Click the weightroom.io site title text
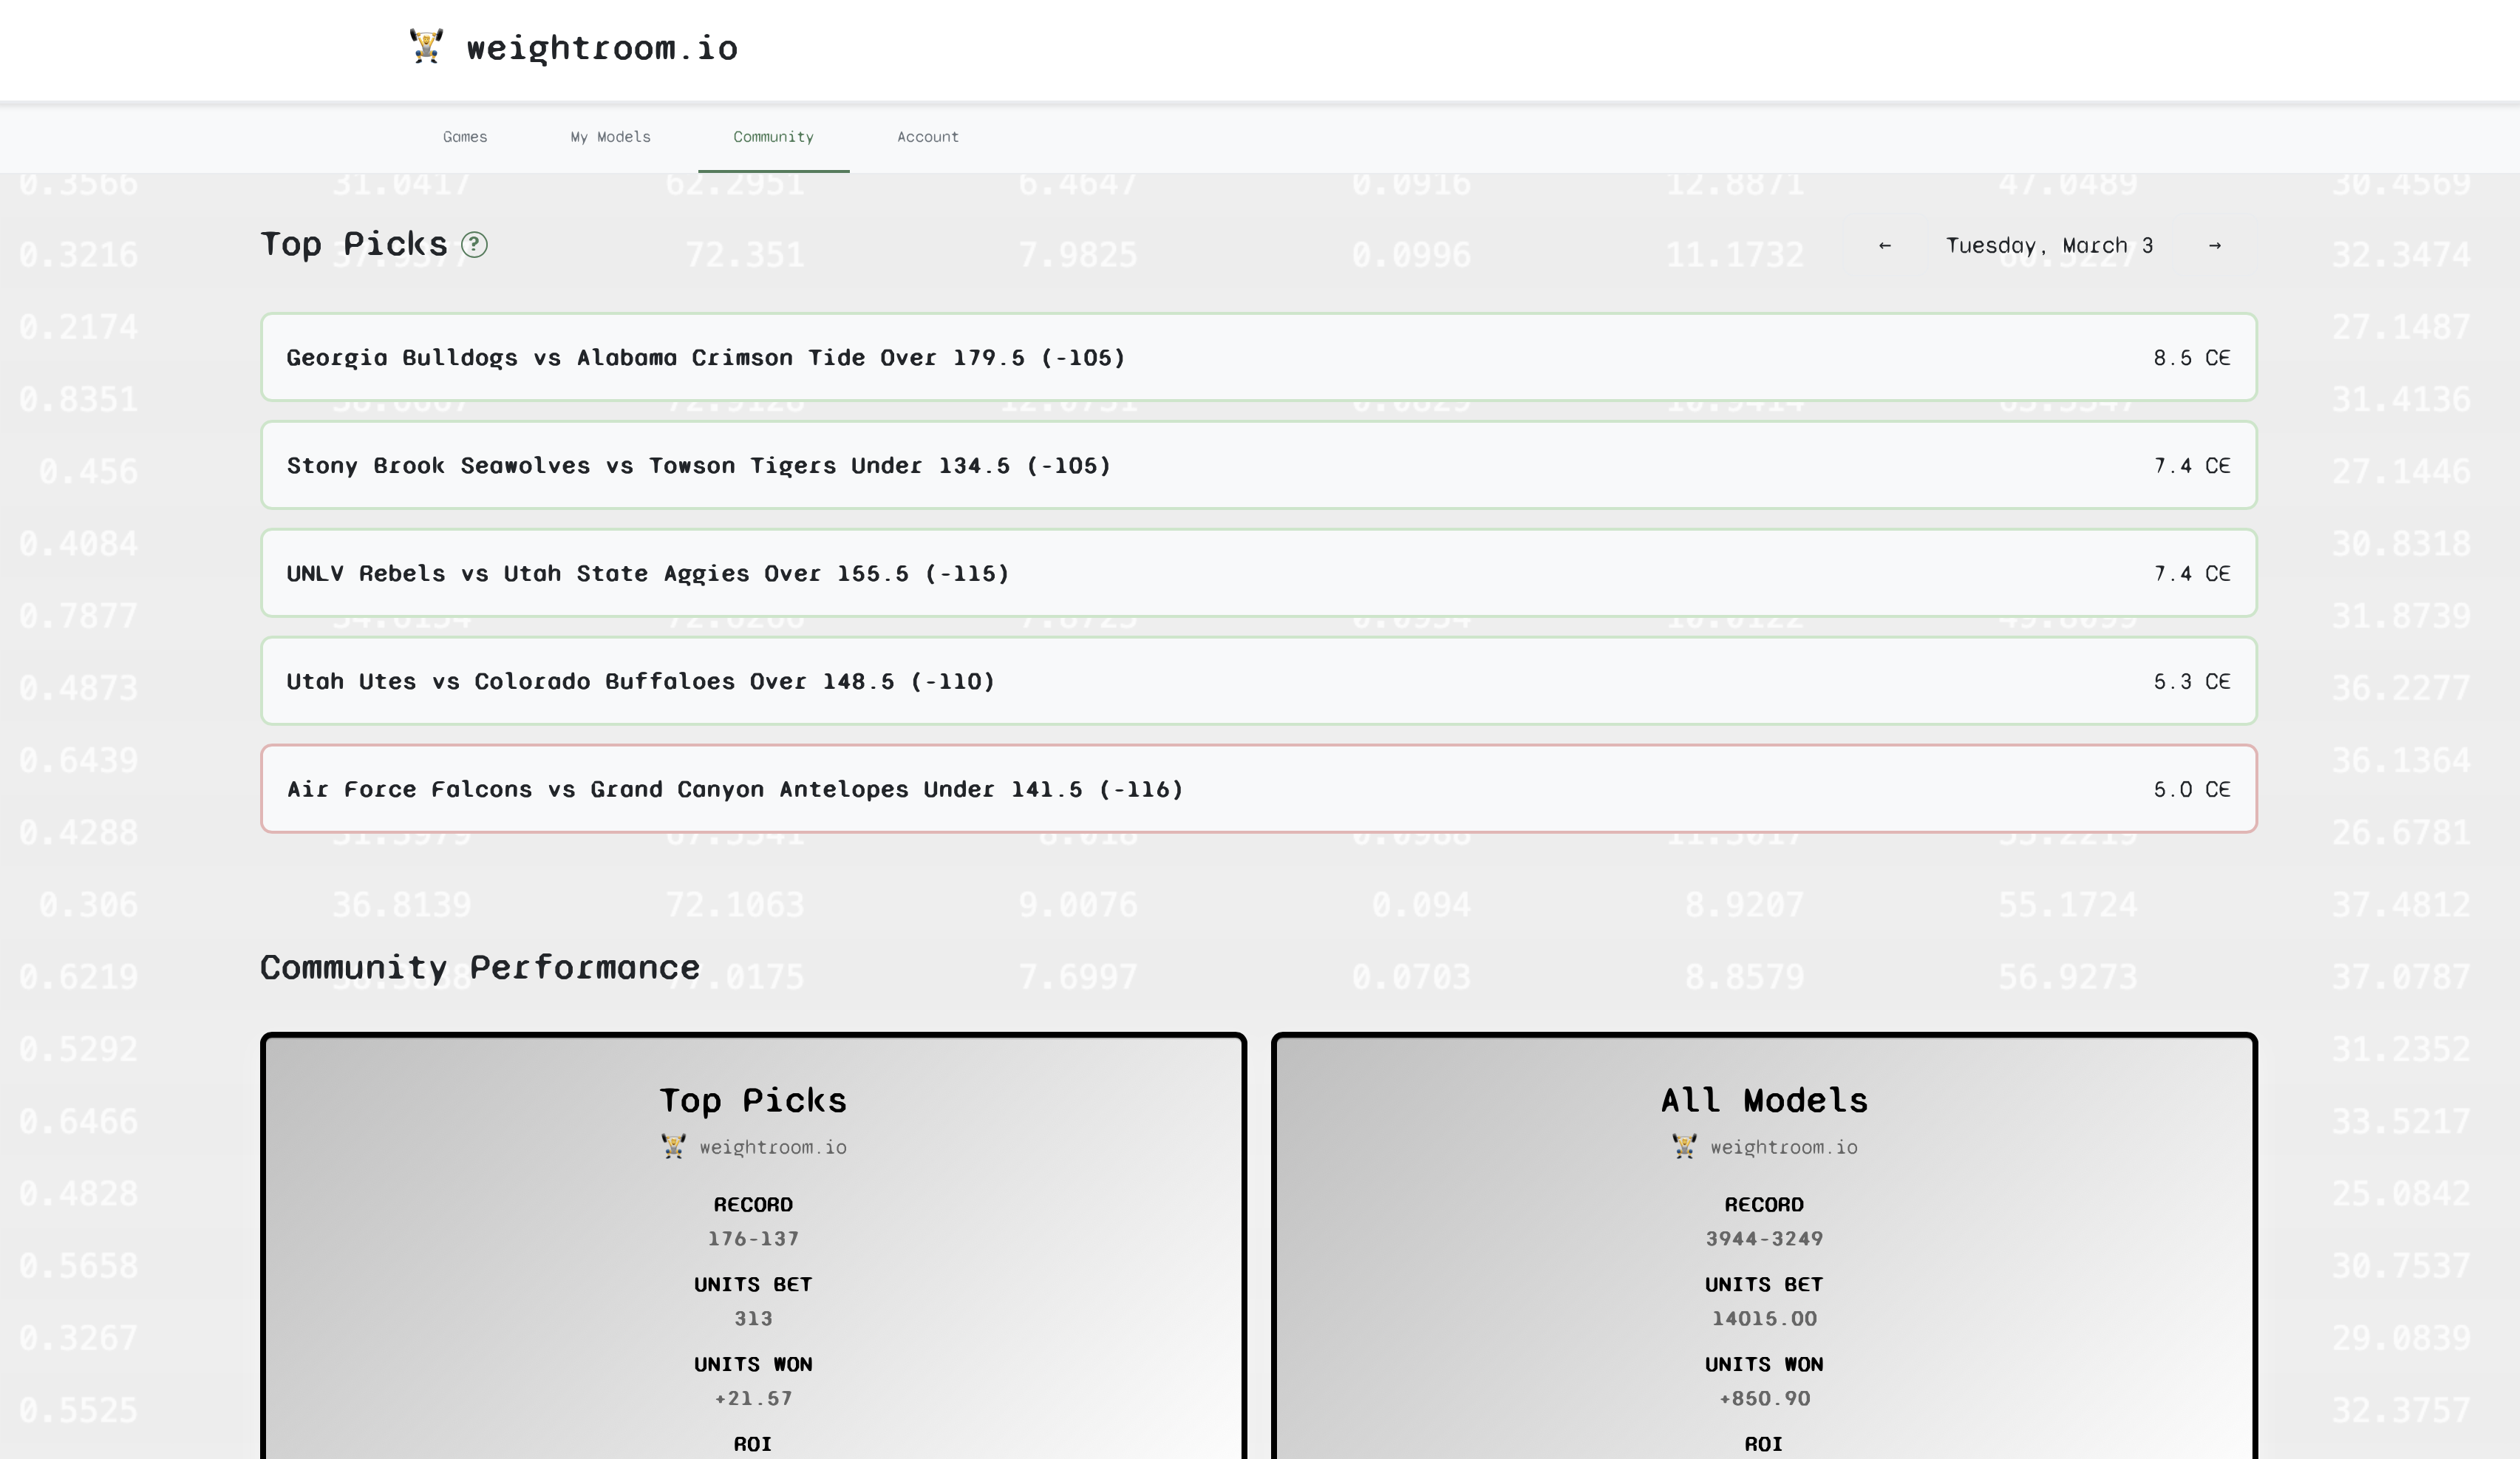The image size is (2520, 1459). coord(603,47)
